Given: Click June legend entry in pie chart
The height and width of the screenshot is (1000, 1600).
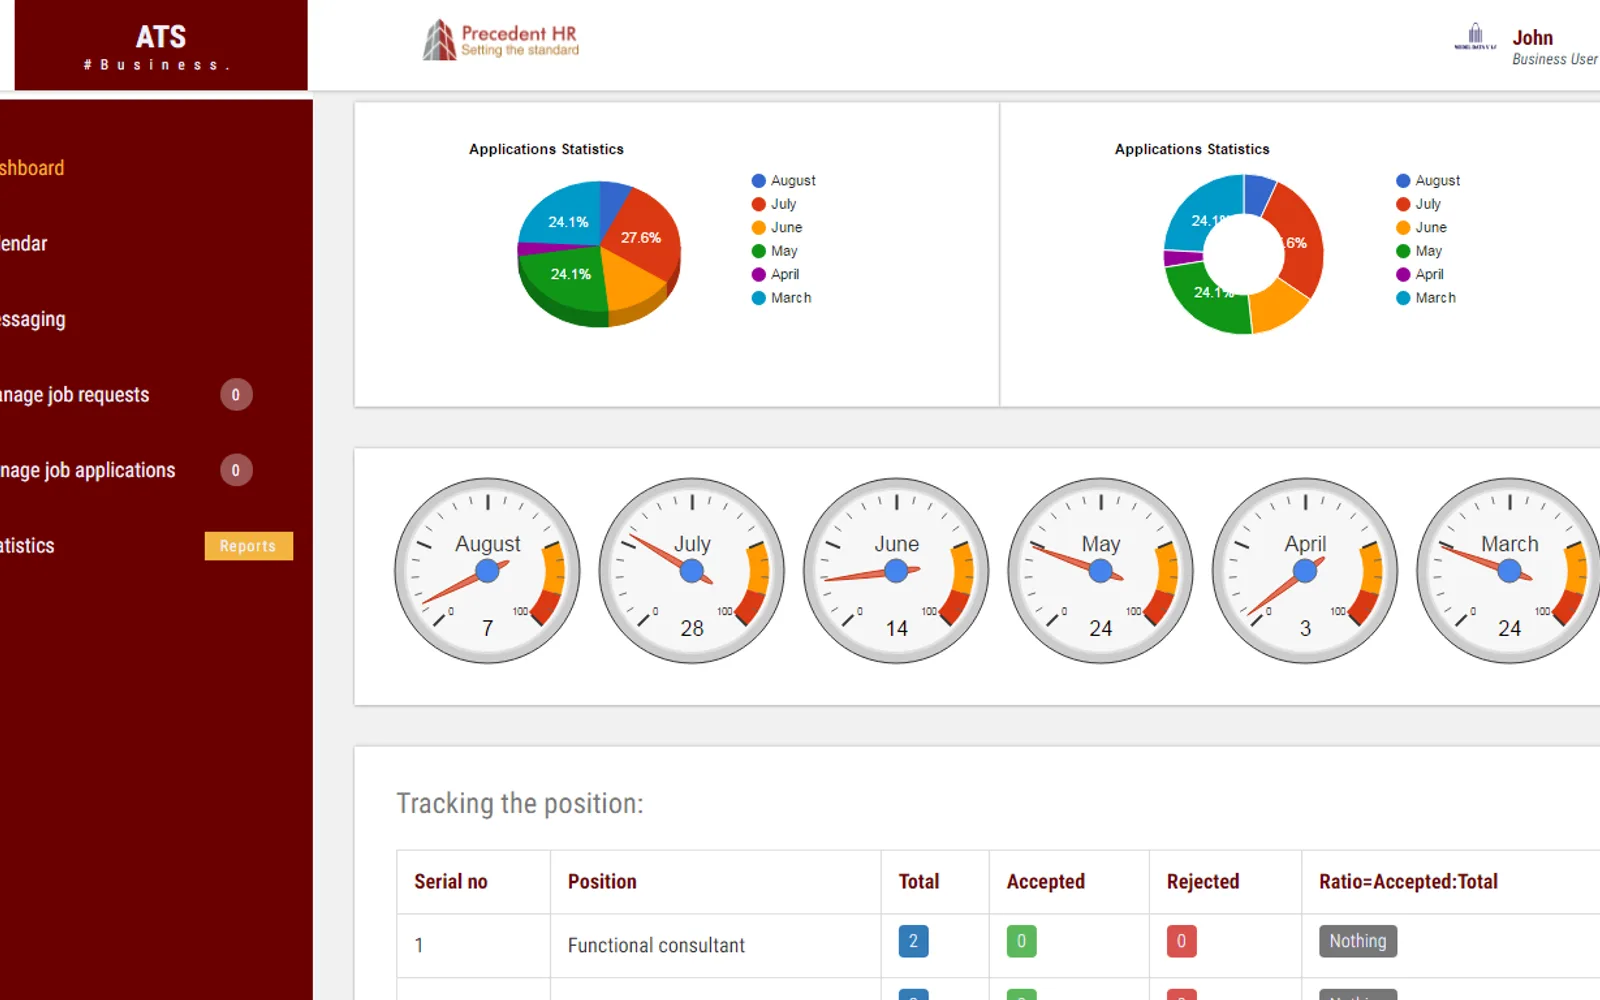Looking at the screenshot, I should tap(777, 228).
